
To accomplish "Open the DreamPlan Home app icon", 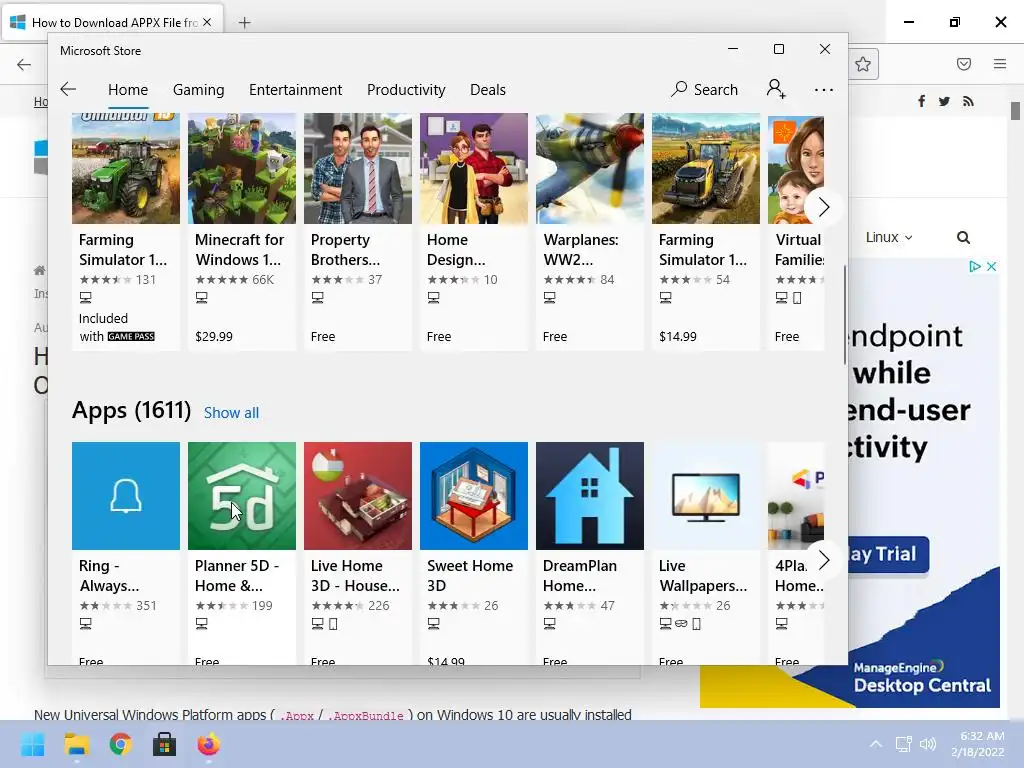I will [590, 496].
